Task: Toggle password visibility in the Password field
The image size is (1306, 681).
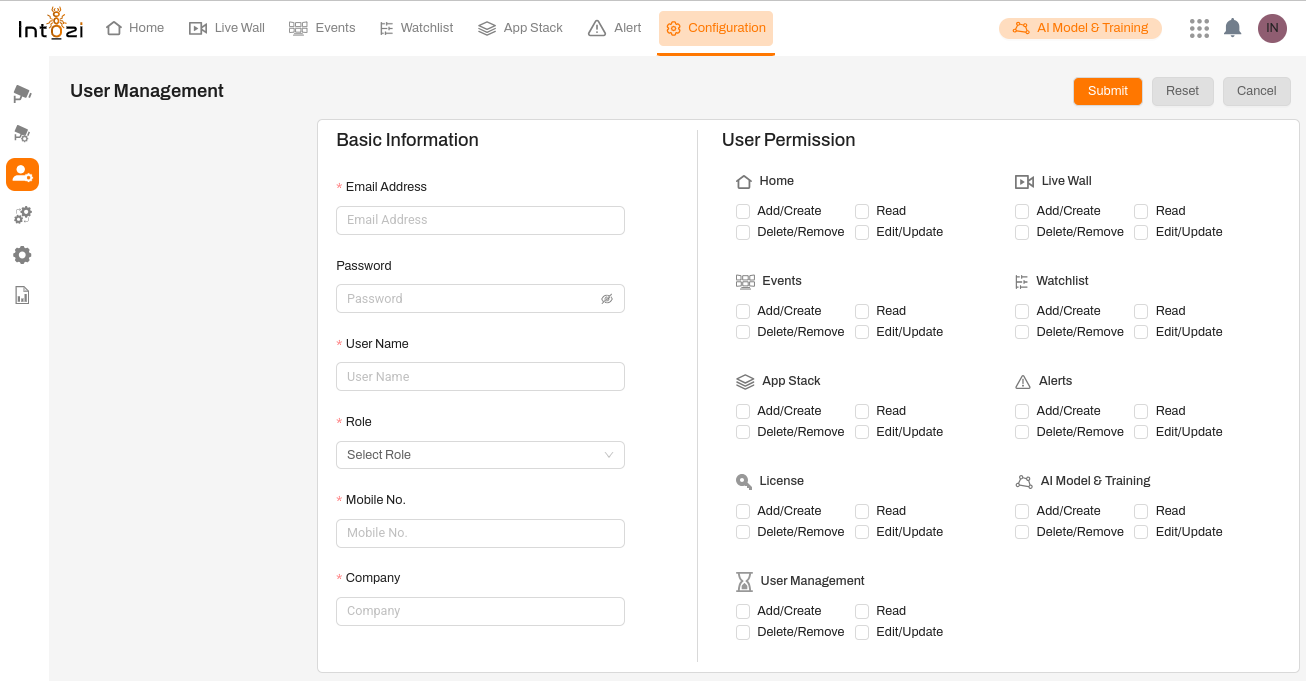Action: pos(607,298)
